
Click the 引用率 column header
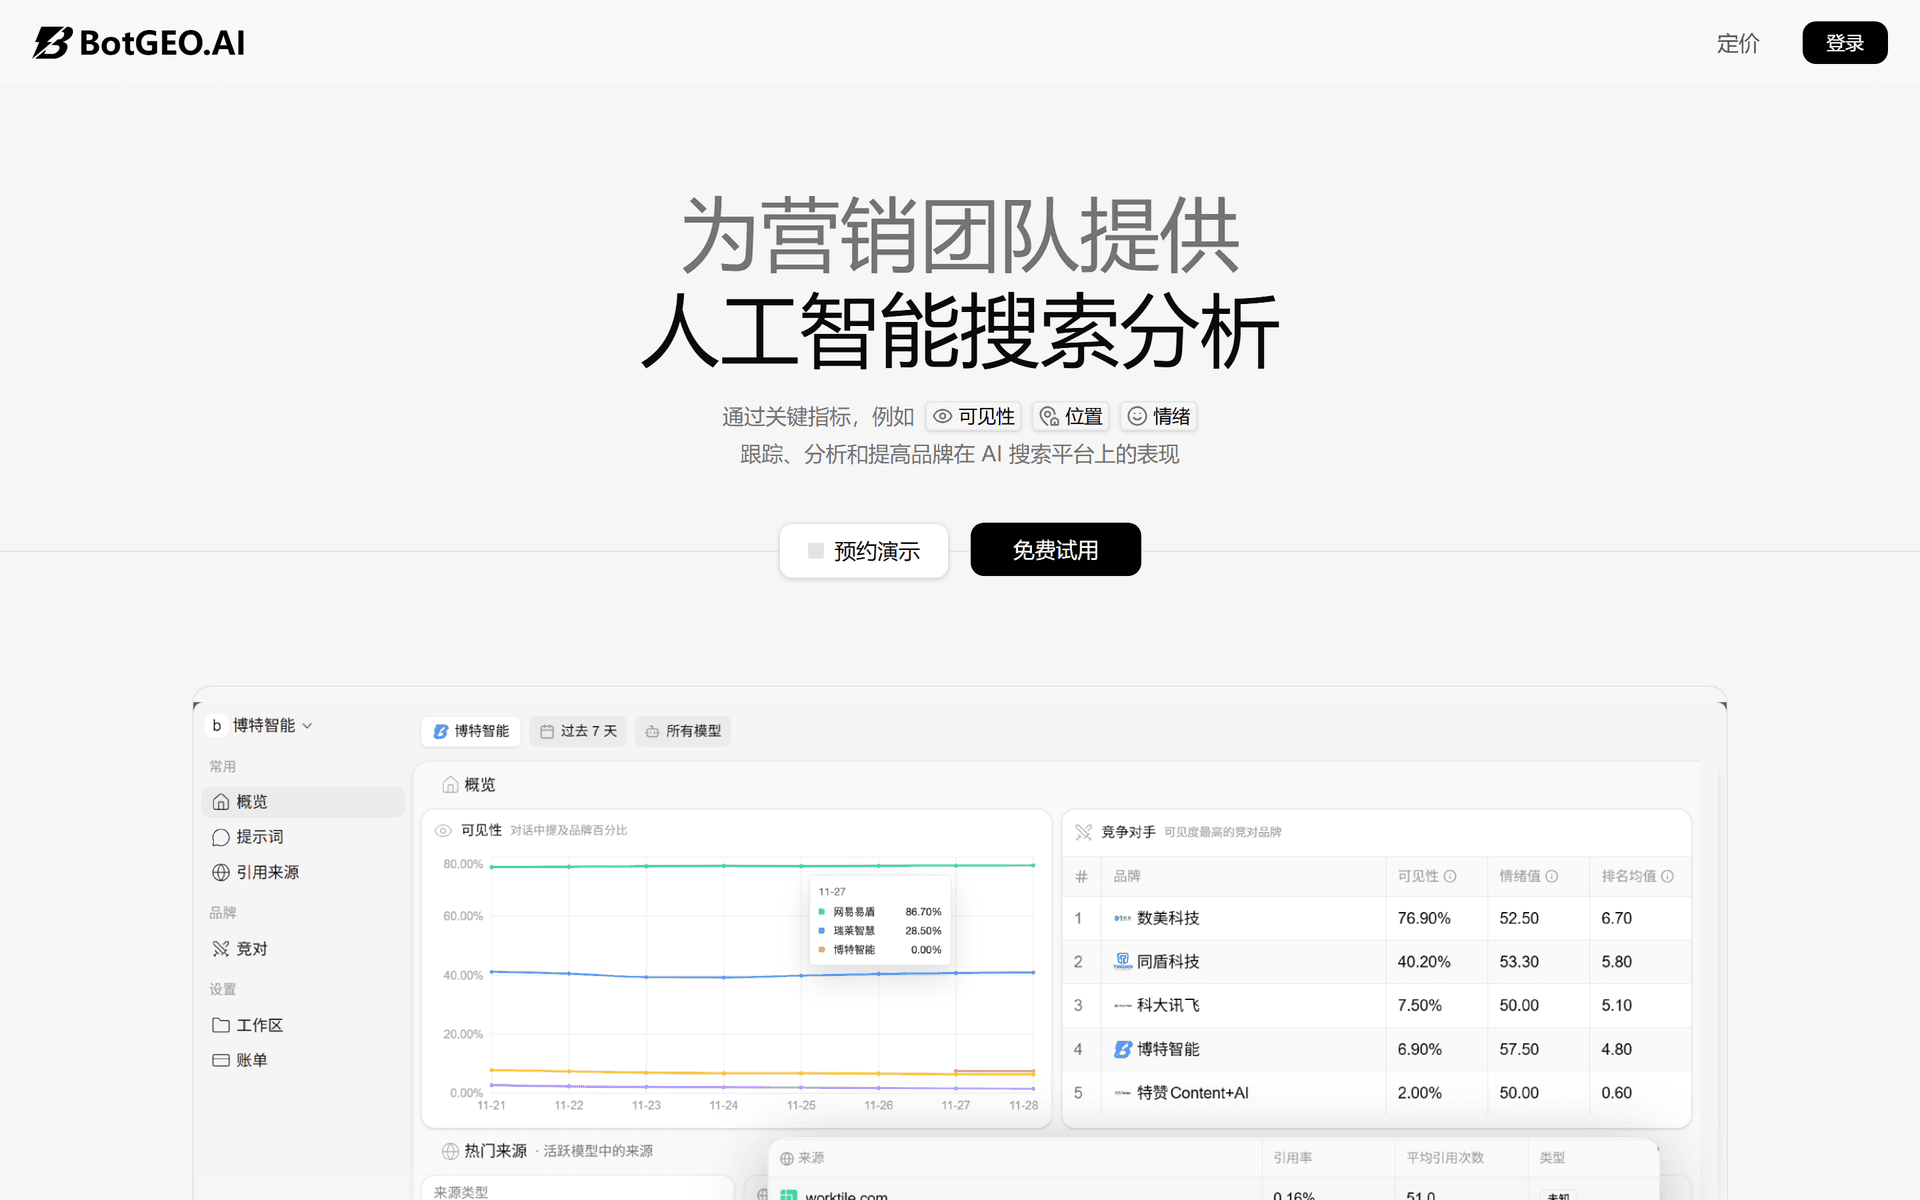point(1292,1158)
